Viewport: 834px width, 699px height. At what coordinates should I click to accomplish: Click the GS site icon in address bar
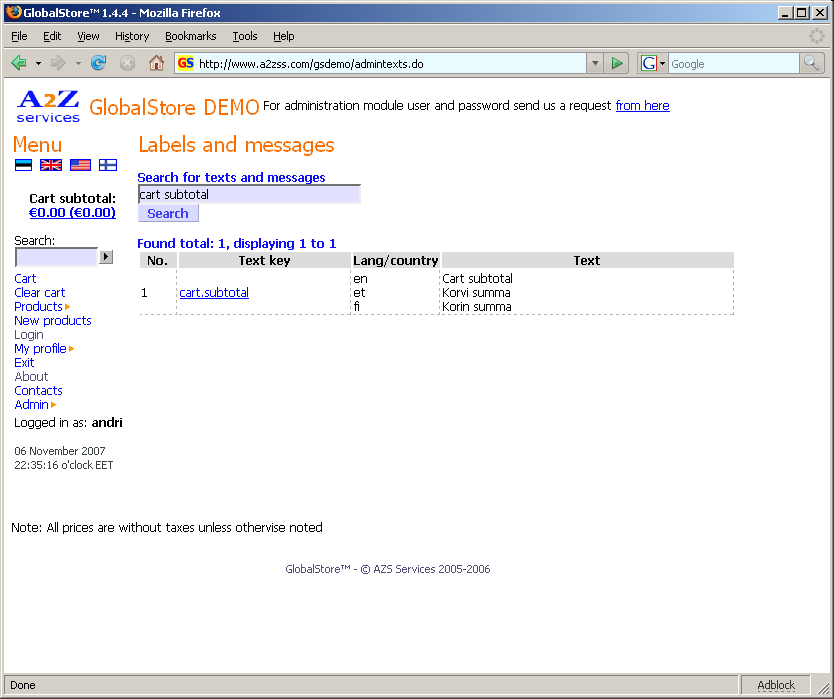coord(186,63)
